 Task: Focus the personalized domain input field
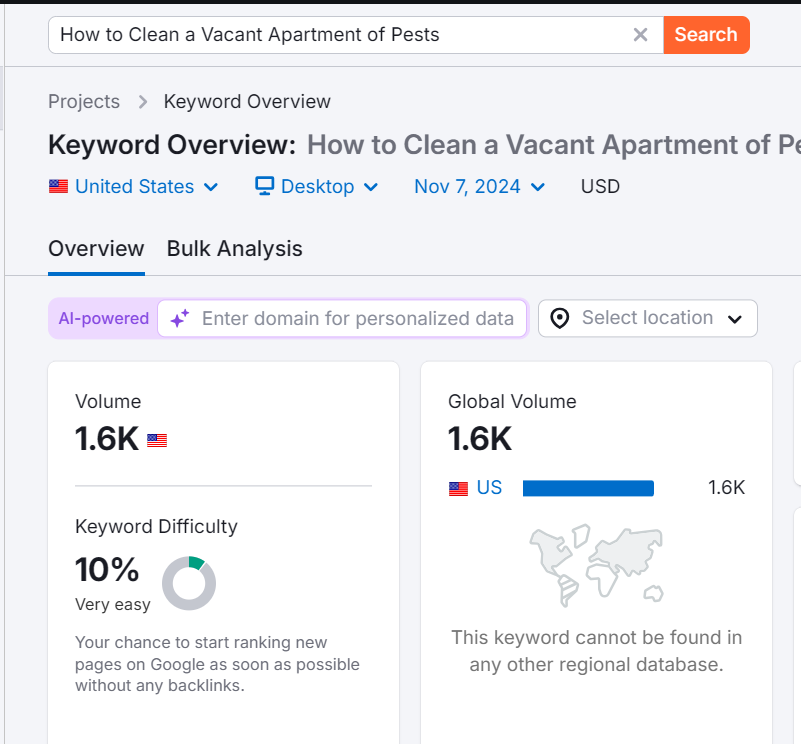357,319
